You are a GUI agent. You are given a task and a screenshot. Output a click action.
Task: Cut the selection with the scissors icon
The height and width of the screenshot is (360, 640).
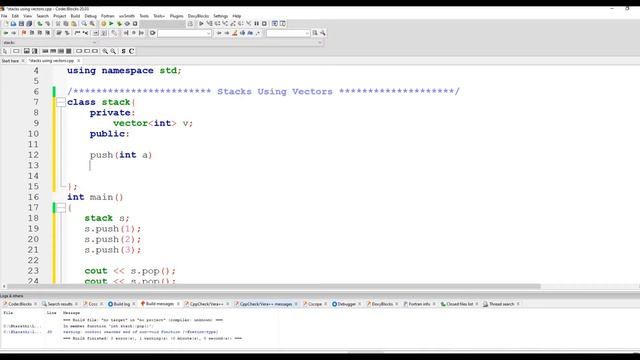(x=58, y=24)
